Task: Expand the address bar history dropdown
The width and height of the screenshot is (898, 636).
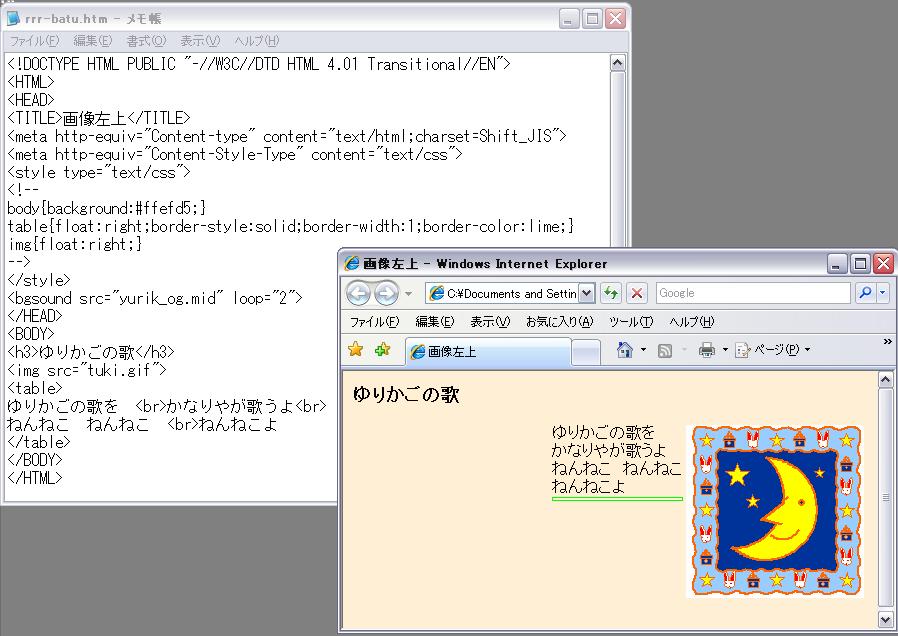Action: pyautogui.click(x=586, y=294)
